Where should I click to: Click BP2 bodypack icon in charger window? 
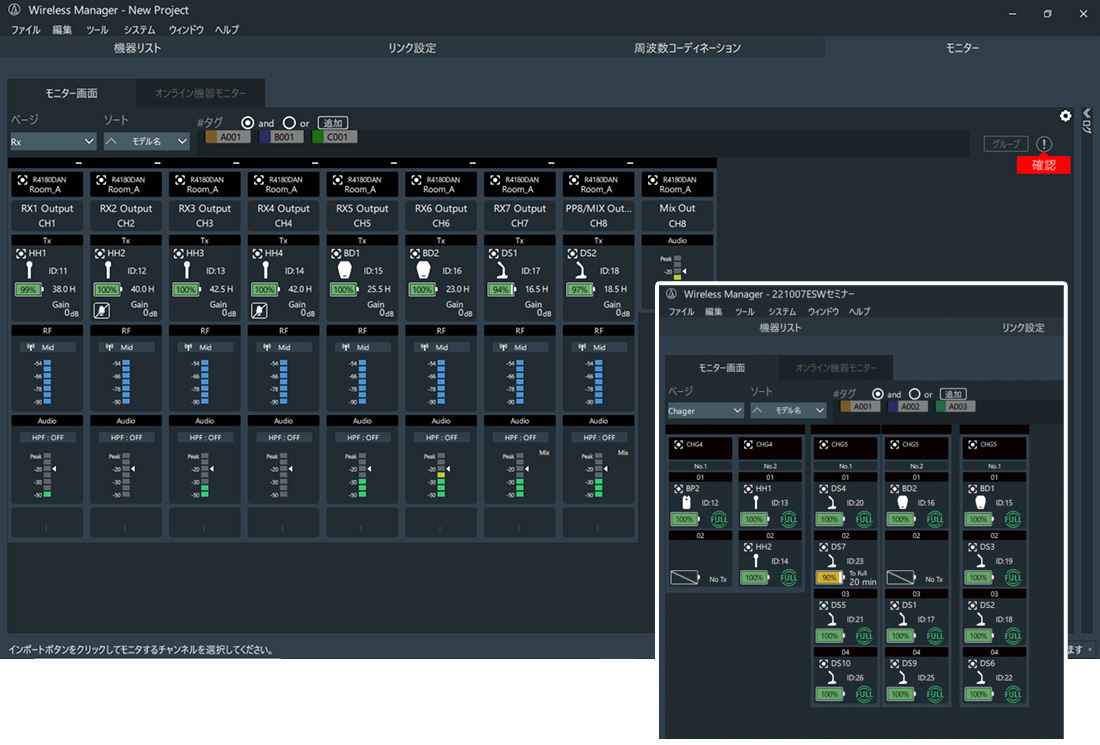687,502
